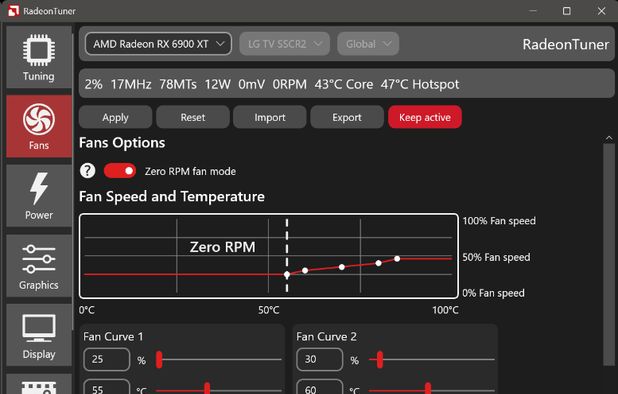The width and height of the screenshot is (618, 394).
Task: Open the Tuning sidebar section
Action: coord(39,57)
